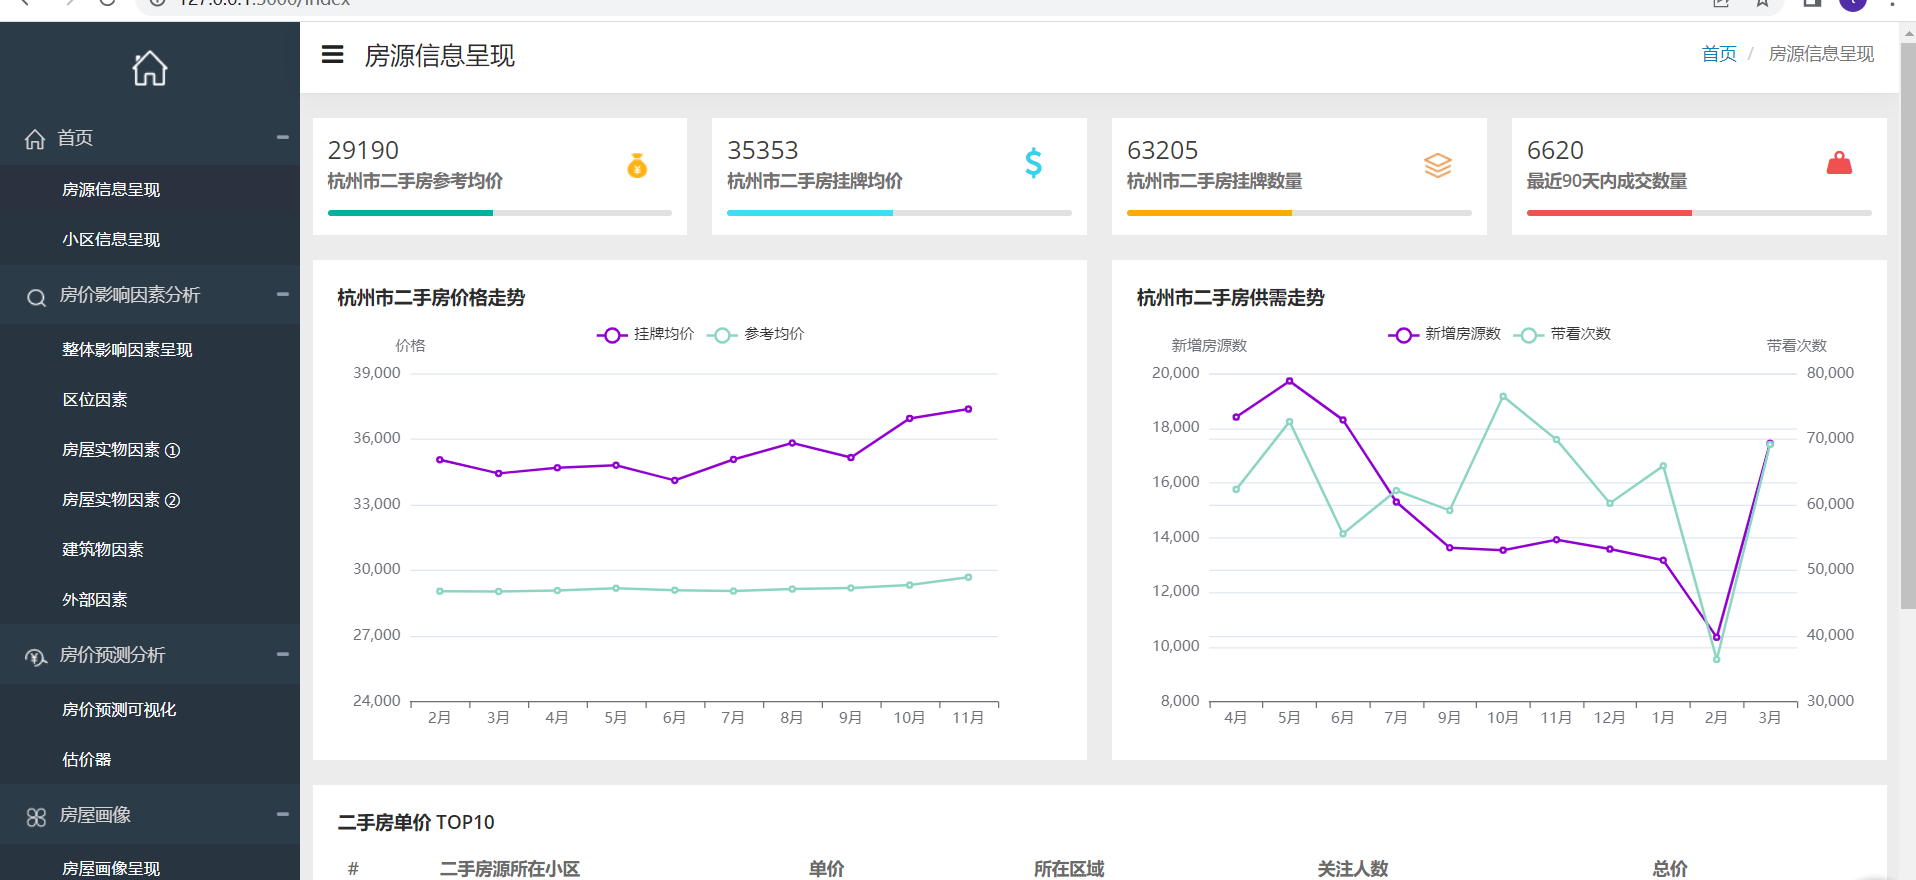Click the 首页 breadcrumb link
Screen dimensions: 1916x880
[1719, 54]
